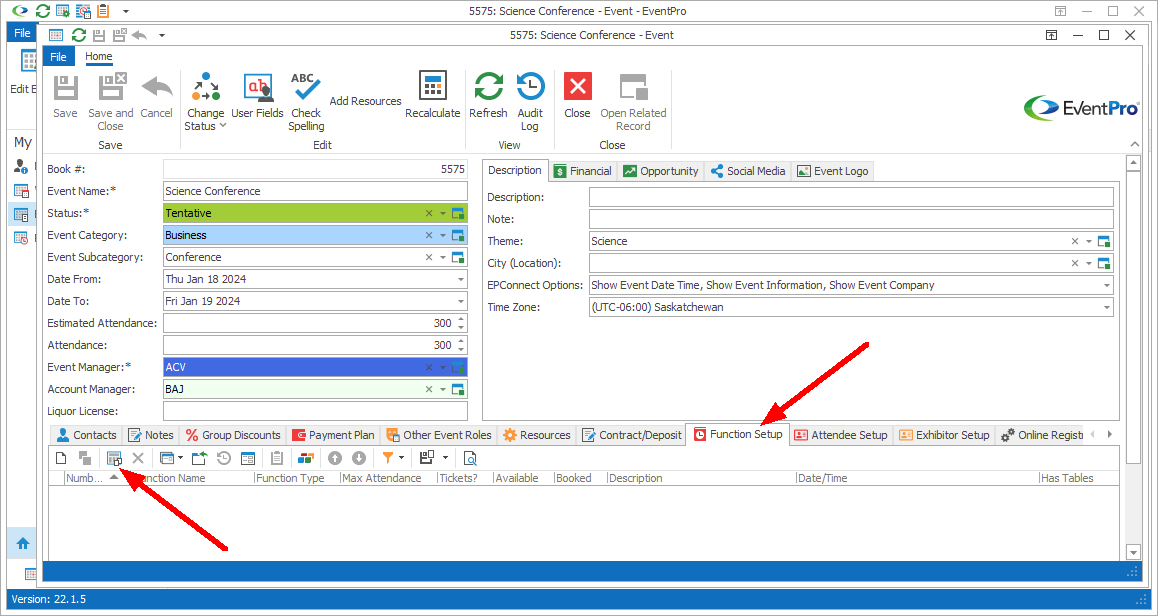Decrease Attendance with the down spinner
The height and width of the screenshot is (616, 1158).
click(461, 349)
